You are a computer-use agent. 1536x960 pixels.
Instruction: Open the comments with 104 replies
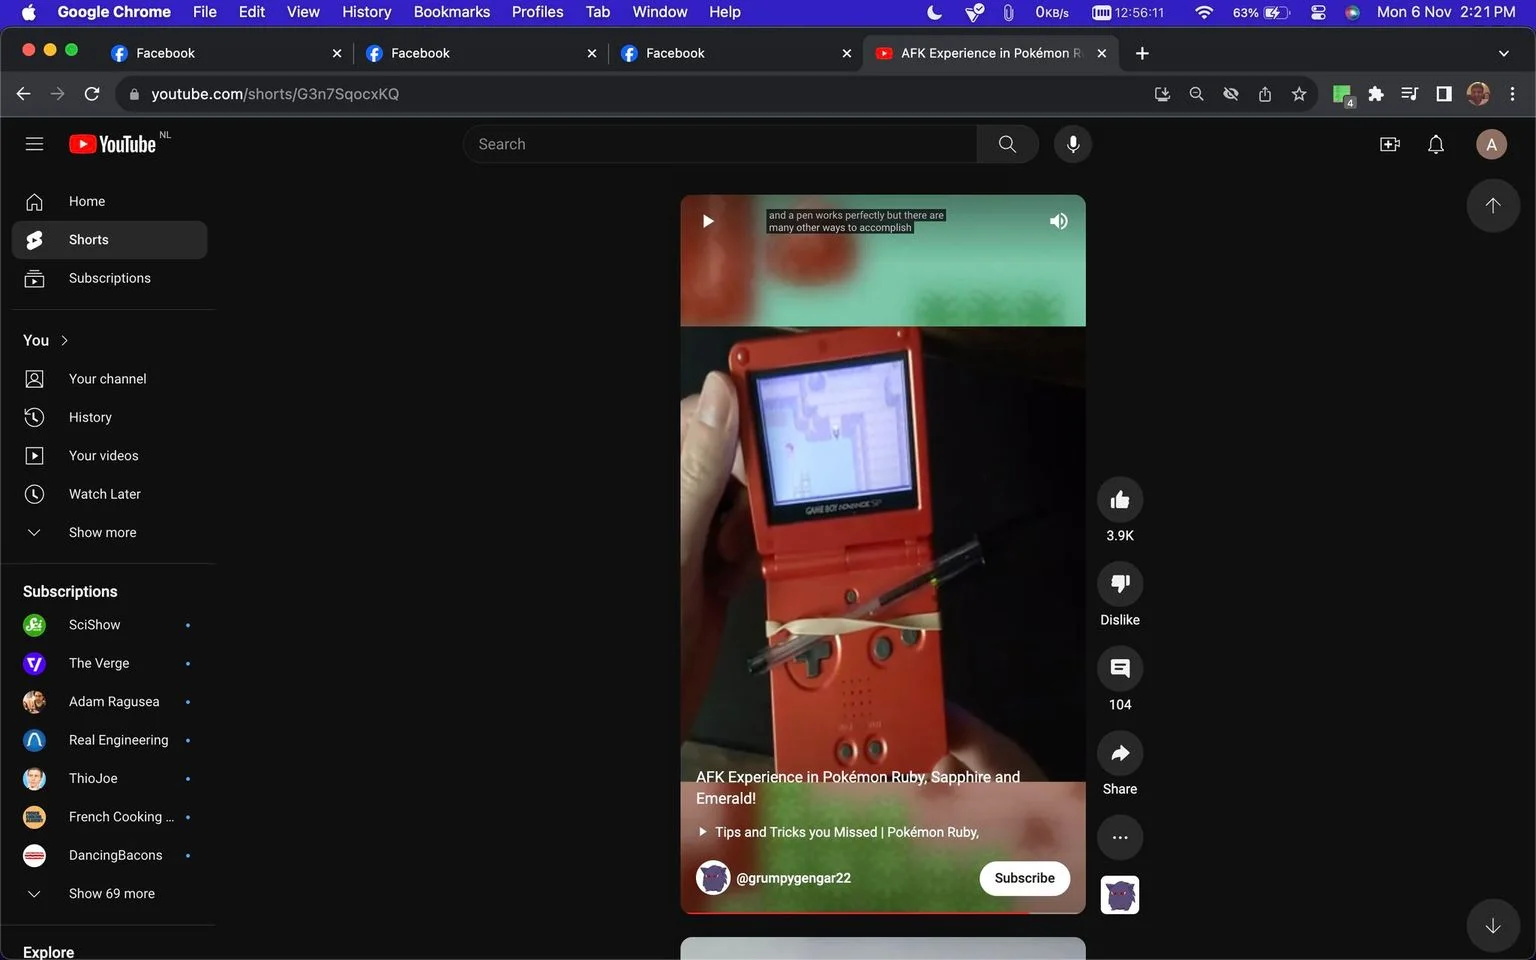pos(1120,669)
